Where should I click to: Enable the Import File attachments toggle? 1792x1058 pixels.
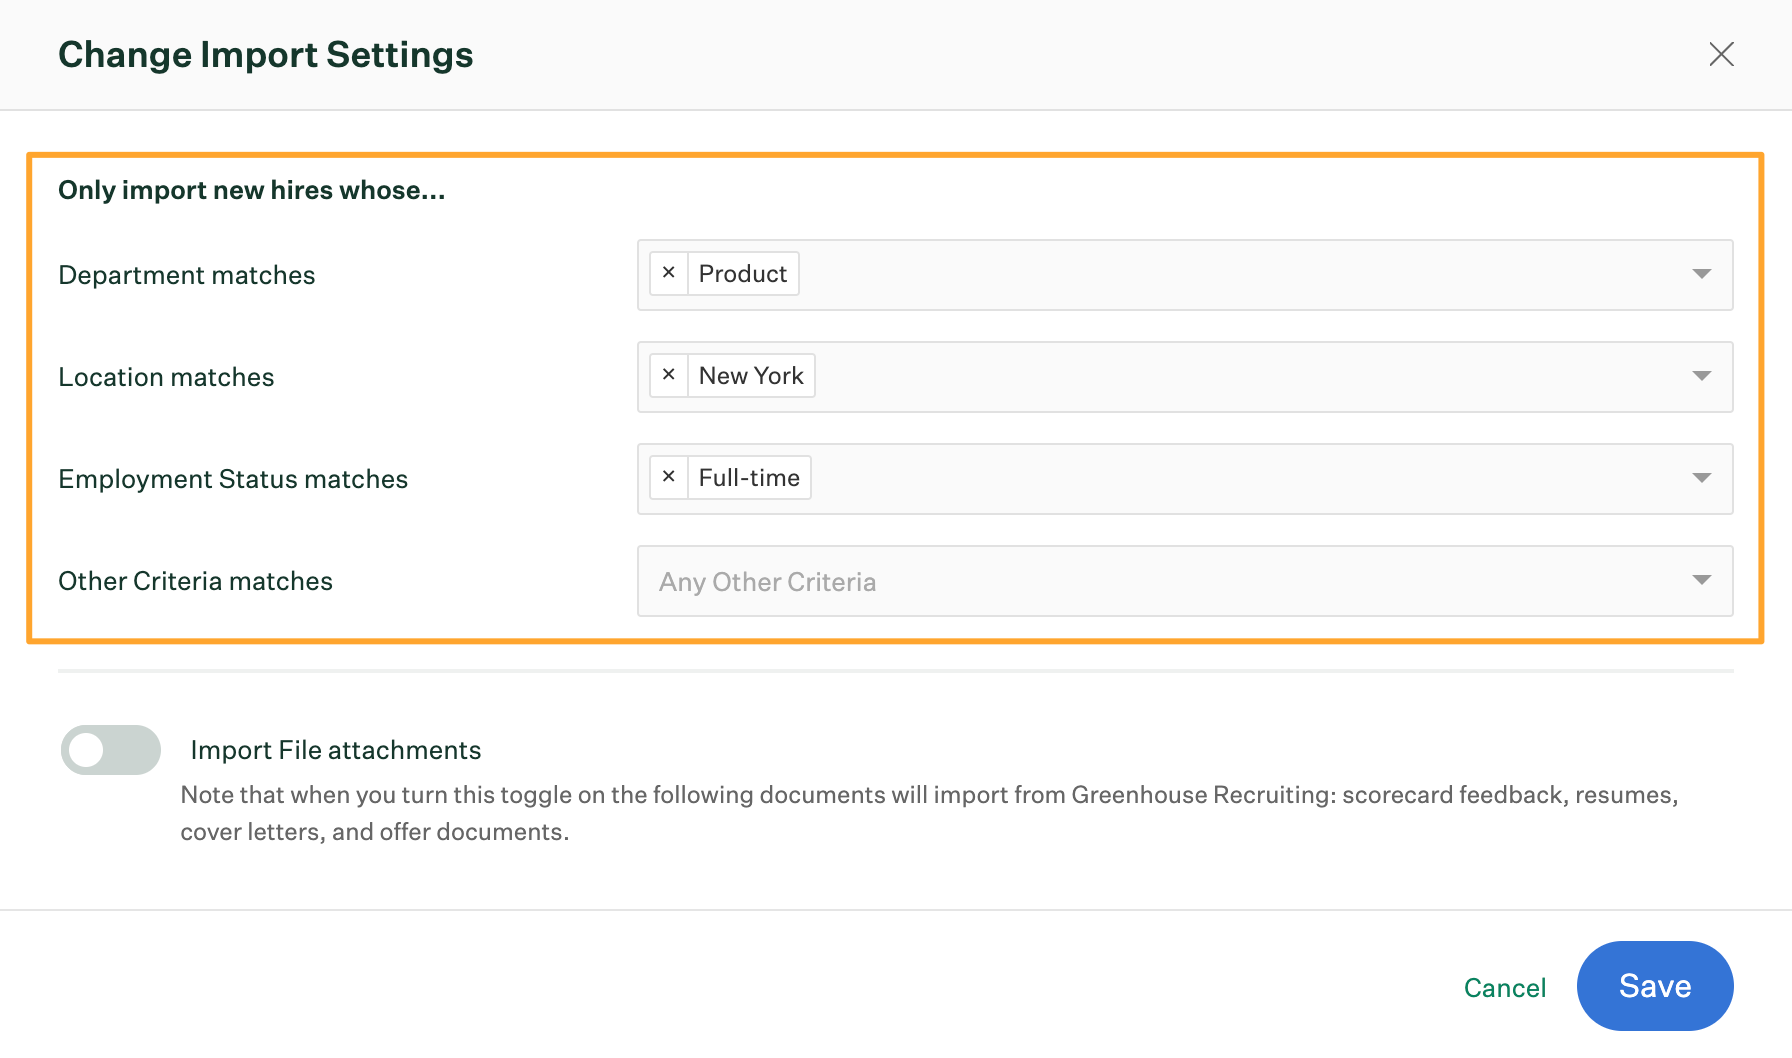pyautogui.click(x=111, y=750)
